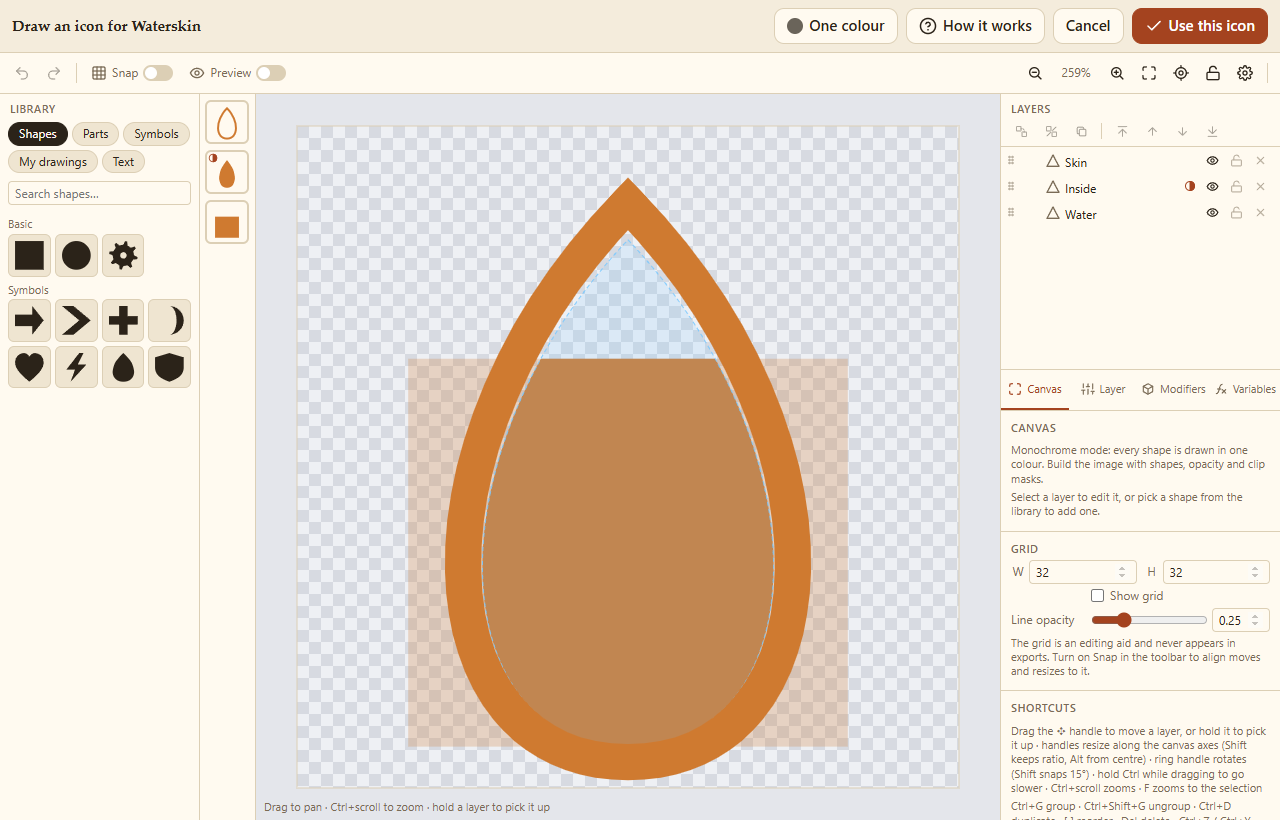The width and height of the screenshot is (1280, 820).
Task: Hide the Skin layer via eye icon
Action: 1212,161
